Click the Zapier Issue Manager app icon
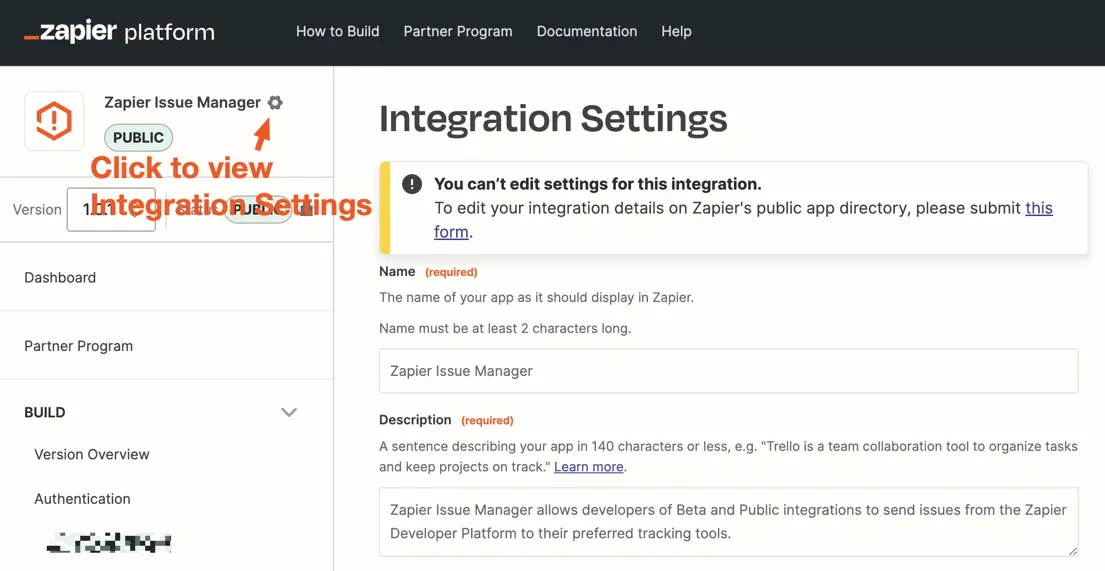Image resolution: width=1105 pixels, height=571 pixels. tap(54, 121)
